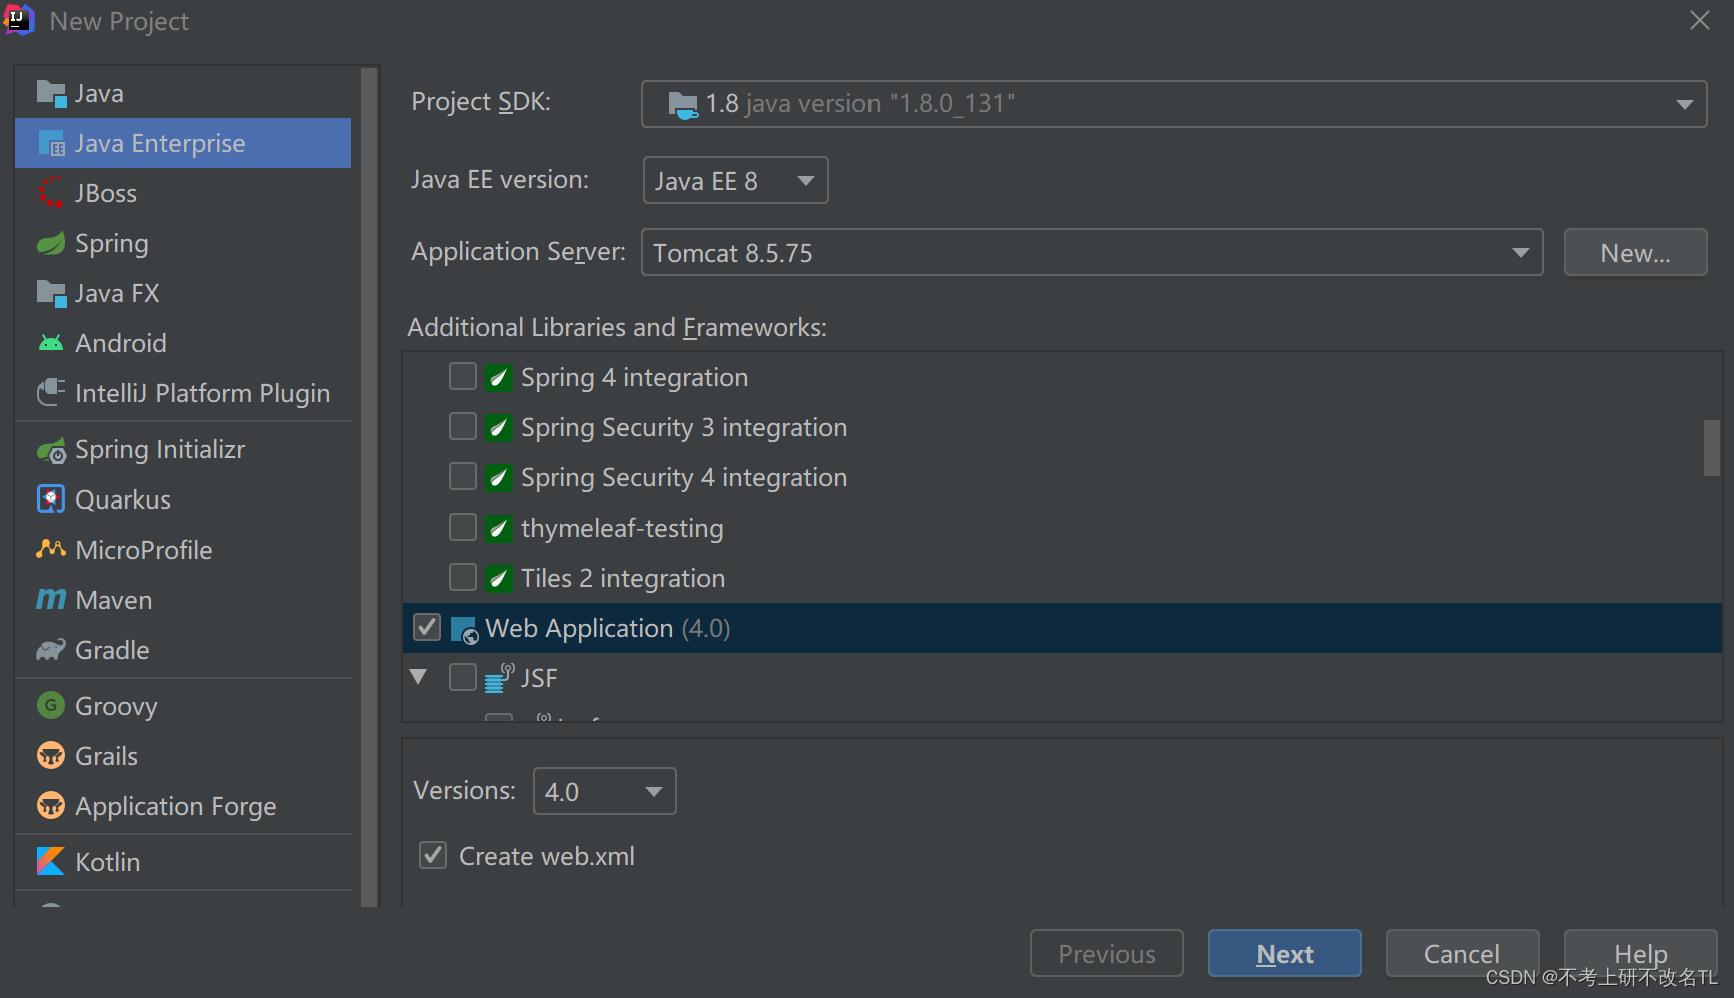Screen dimensions: 1734x998
Task: Open the Versions 4.0 dropdown
Action: (605, 791)
